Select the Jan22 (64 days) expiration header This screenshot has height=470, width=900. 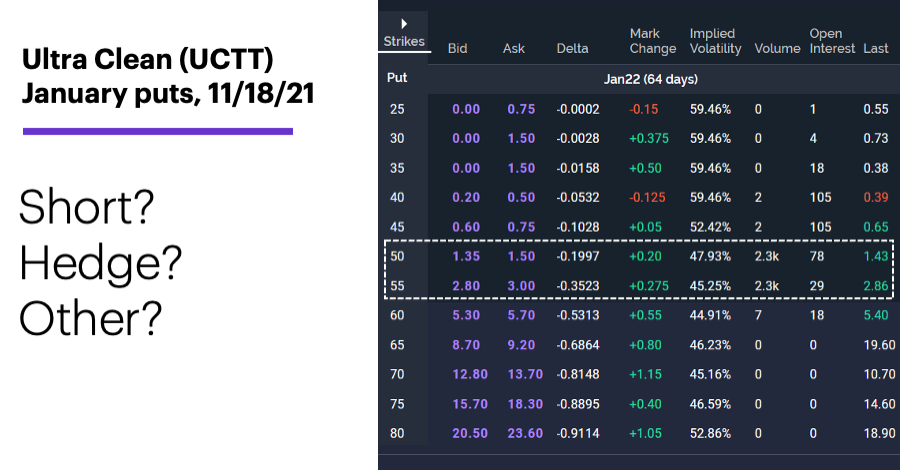[650, 79]
